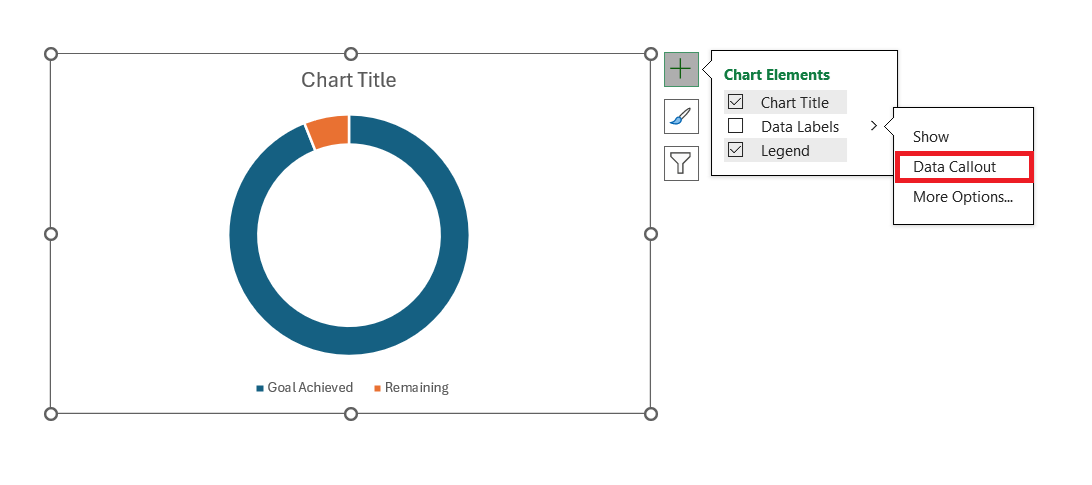Choose Show in the data labels submenu
The height and width of the screenshot is (485, 1092).
coord(931,137)
